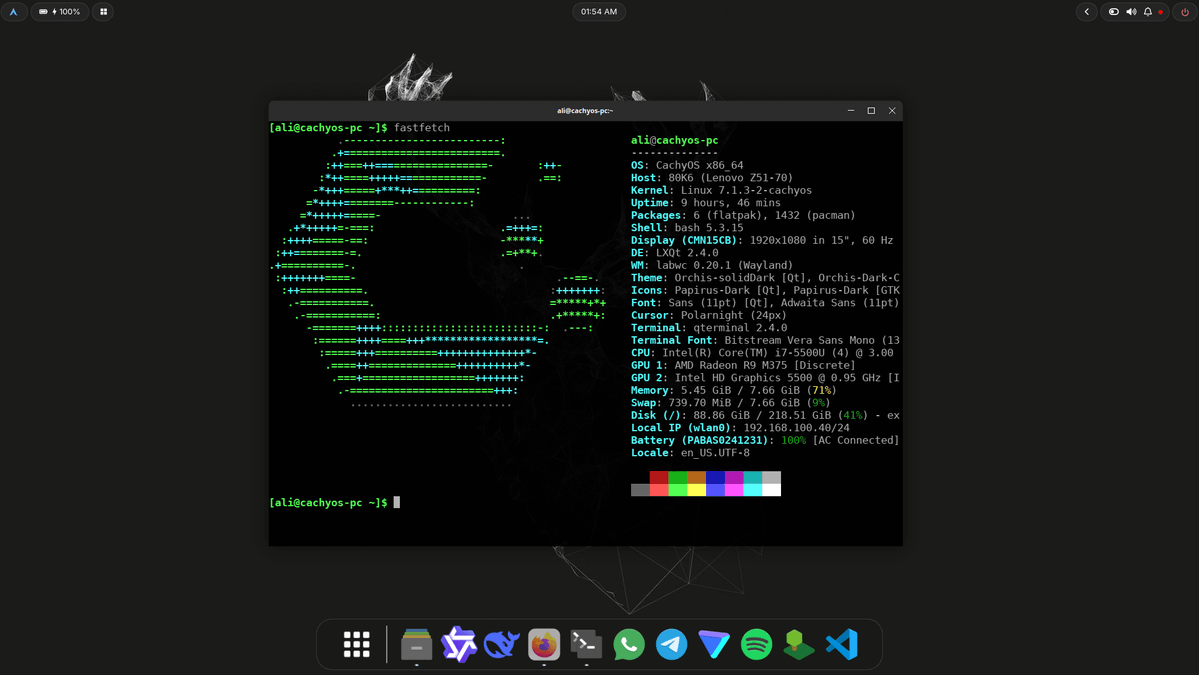The height and width of the screenshot is (675, 1199).
Task: Minimize the qterminal window
Action: (x=851, y=111)
